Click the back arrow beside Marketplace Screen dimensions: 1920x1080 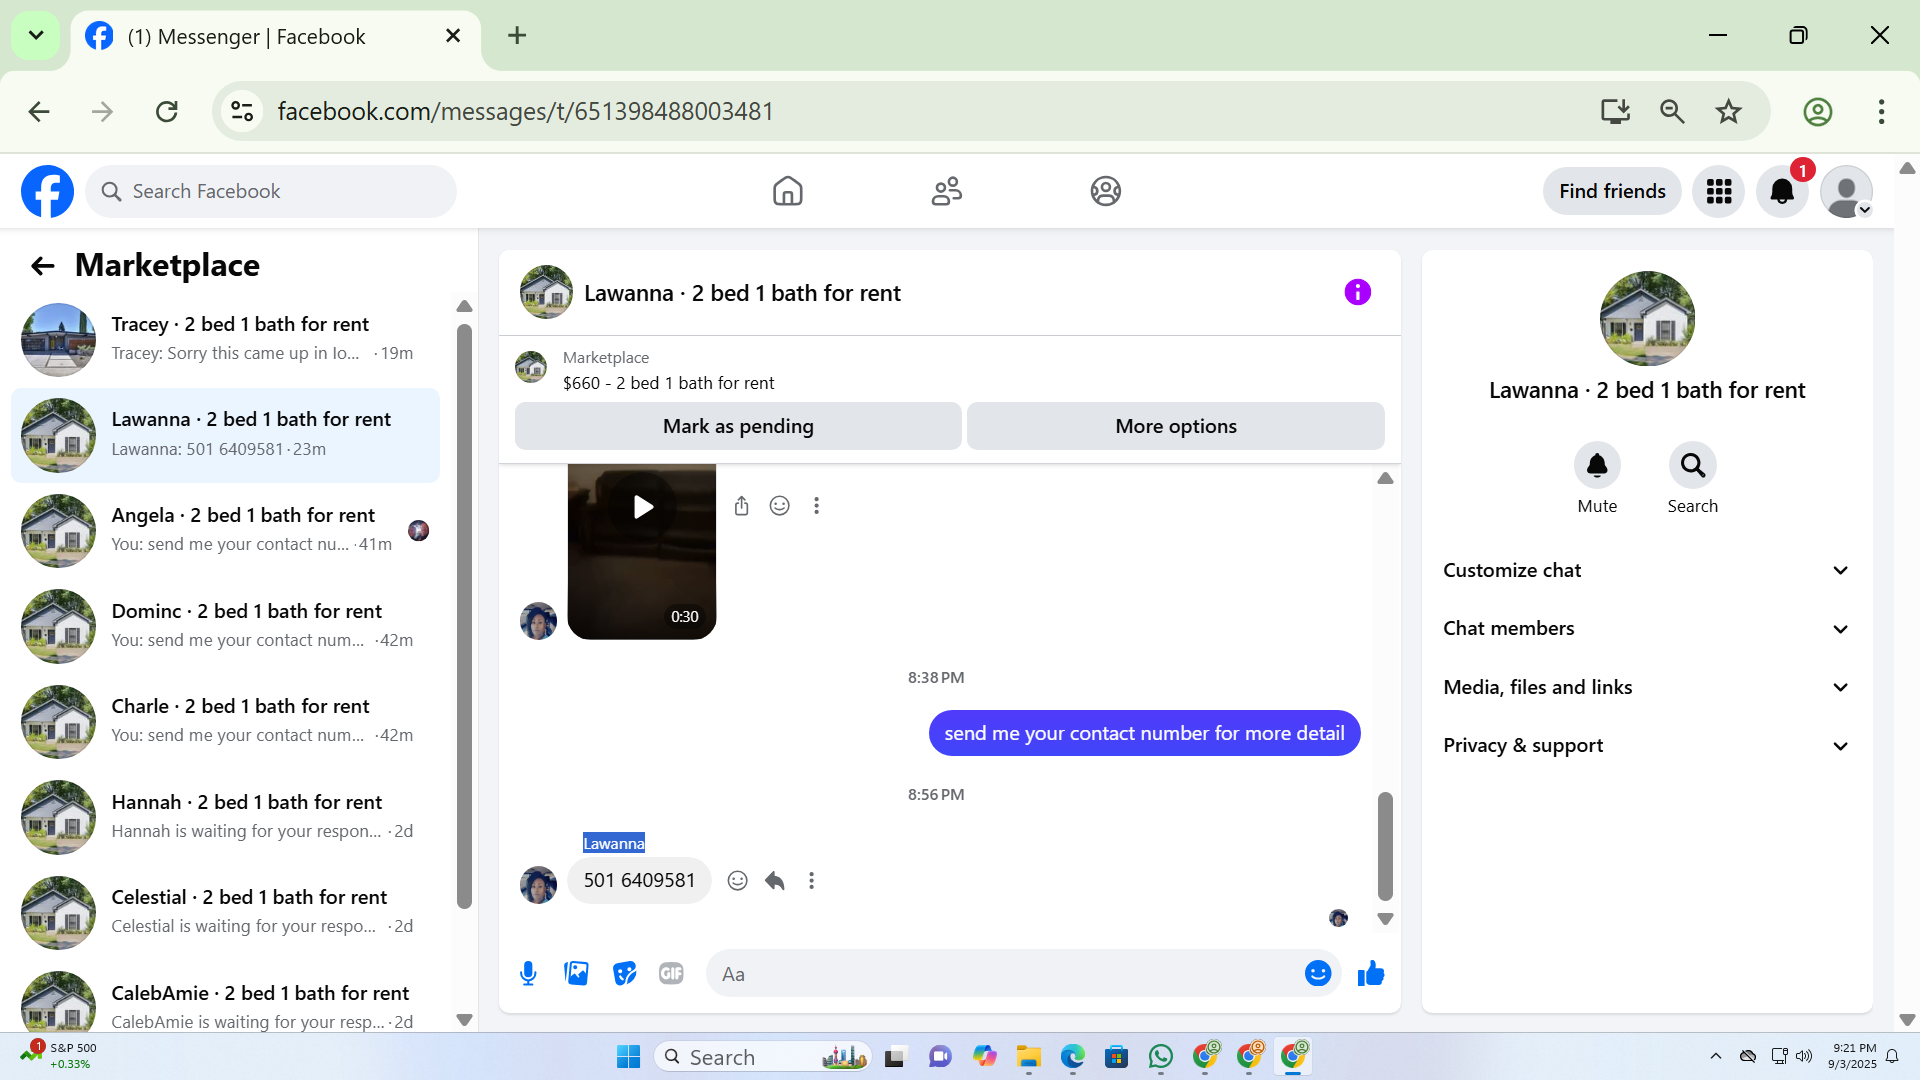42,265
